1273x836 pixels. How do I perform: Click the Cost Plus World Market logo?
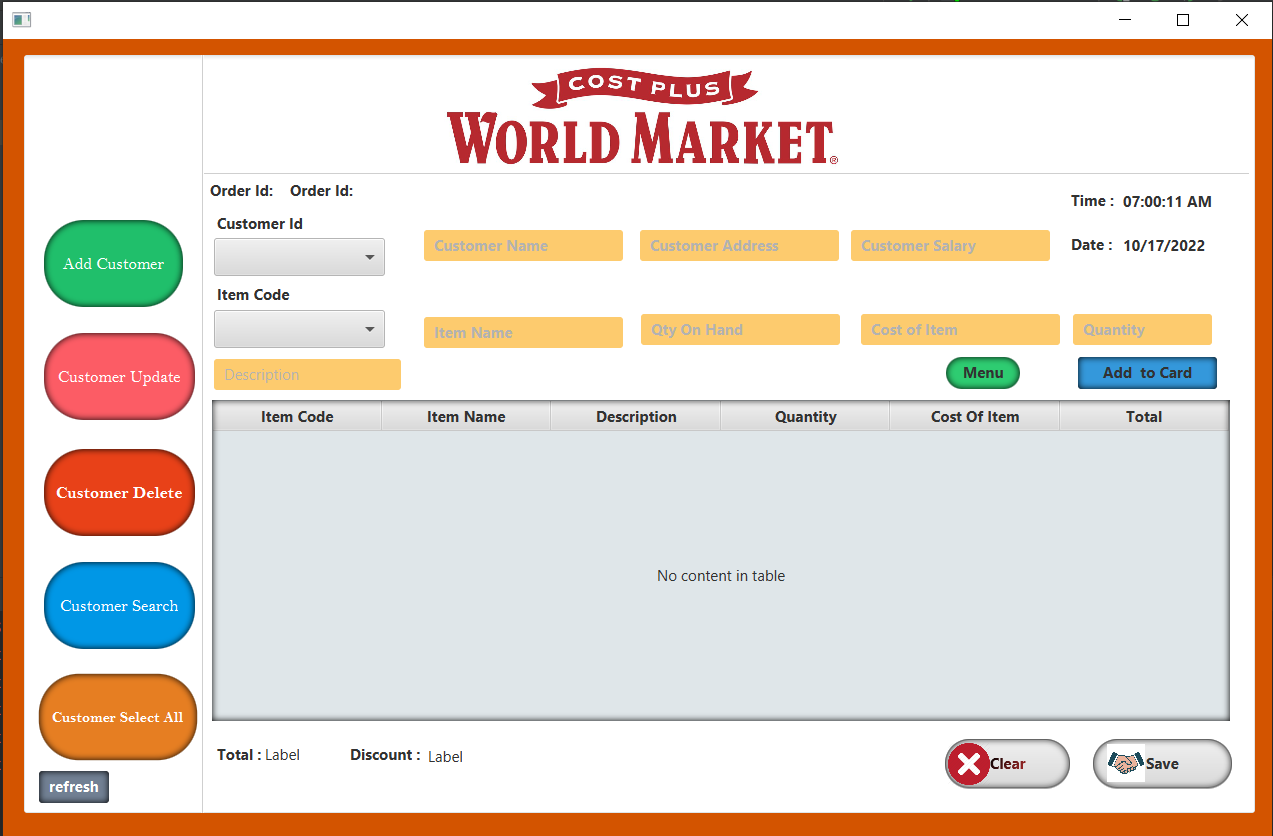[642, 117]
